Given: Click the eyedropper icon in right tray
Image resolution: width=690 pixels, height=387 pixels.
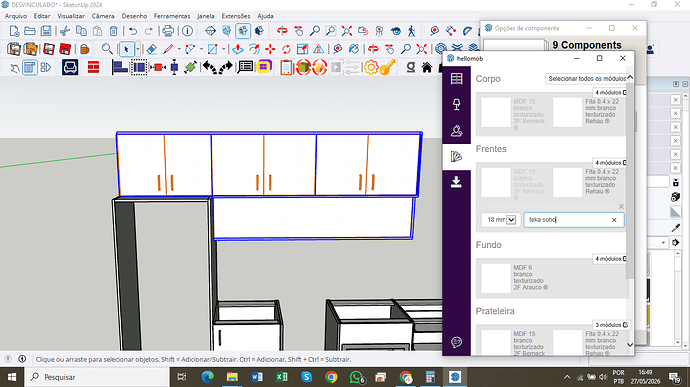Looking at the screenshot, I should click(x=675, y=228).
